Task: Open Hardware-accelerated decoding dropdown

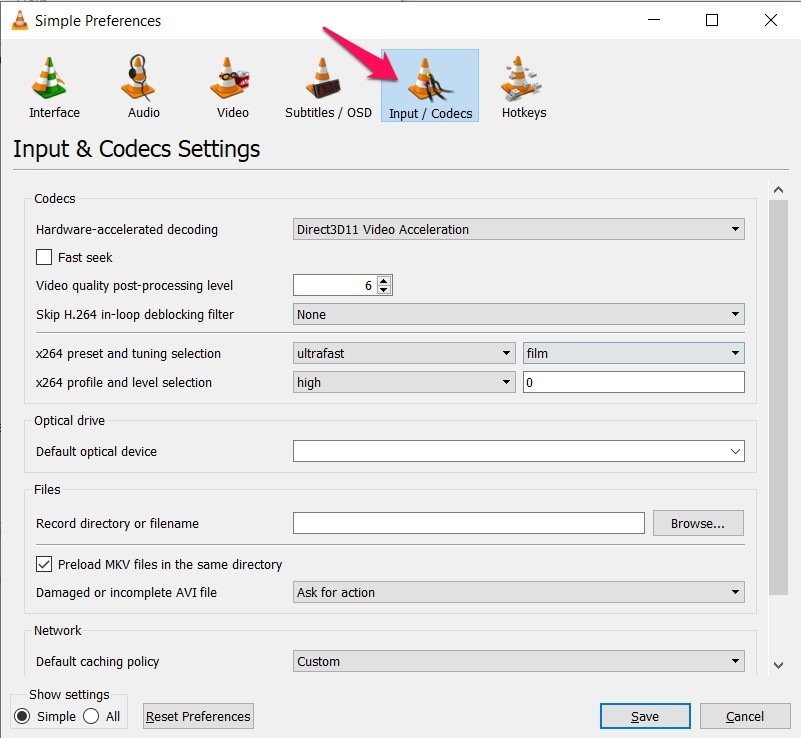Action: [519, 229]
